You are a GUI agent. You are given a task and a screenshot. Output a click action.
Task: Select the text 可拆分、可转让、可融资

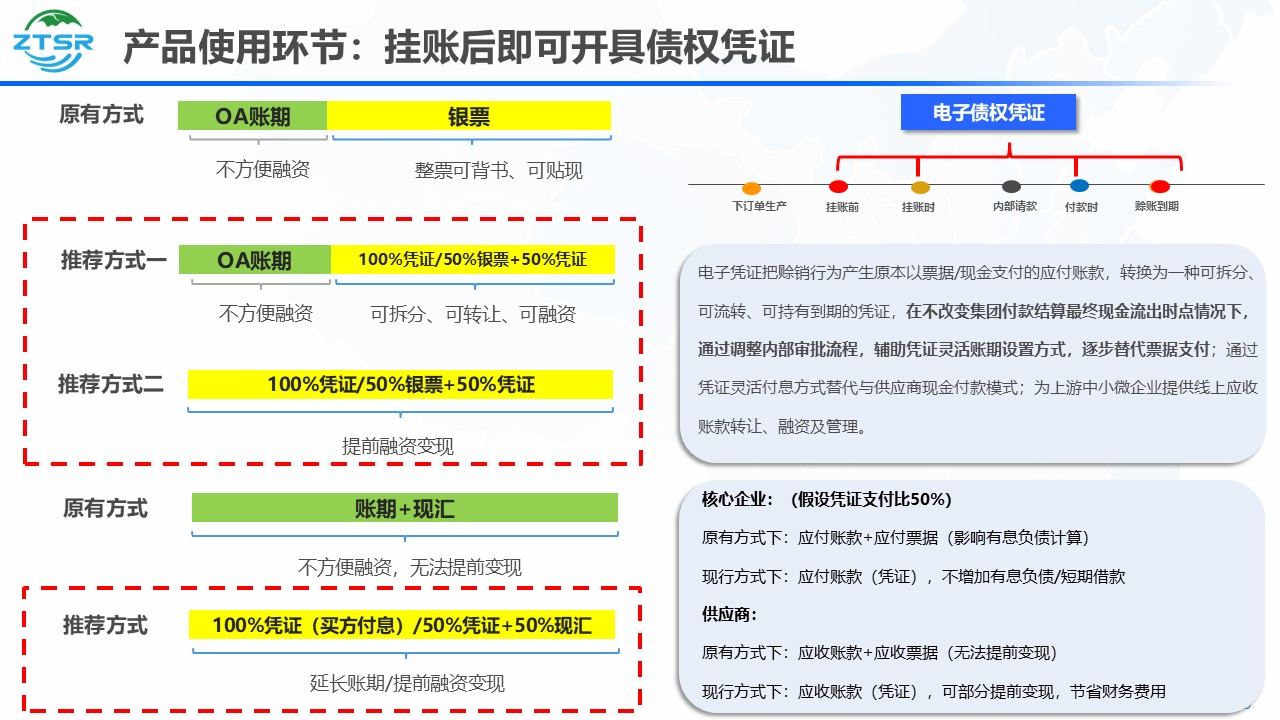(472, 314)
